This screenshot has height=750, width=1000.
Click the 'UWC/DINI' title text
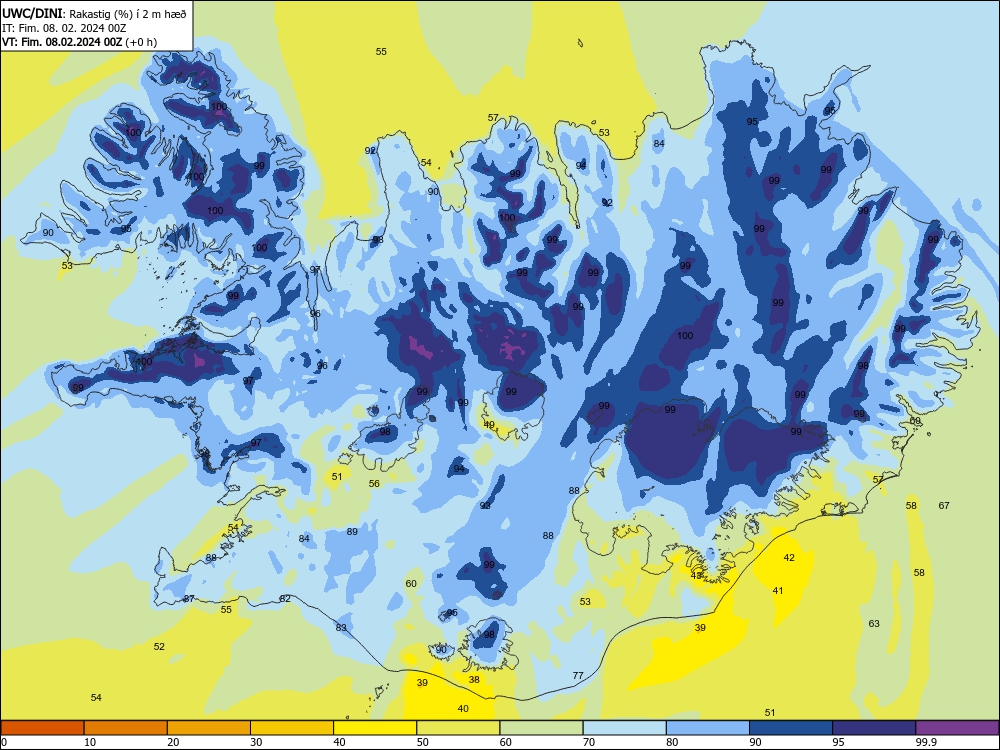pyautogui.click(x=32, y=14)
